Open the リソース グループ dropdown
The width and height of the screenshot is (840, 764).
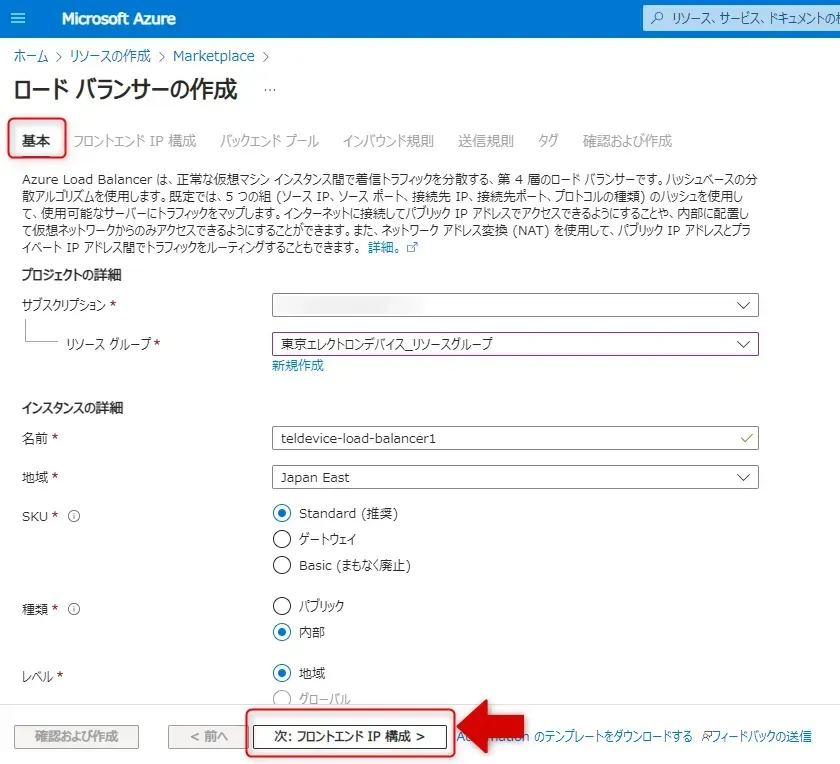[514, 344]
